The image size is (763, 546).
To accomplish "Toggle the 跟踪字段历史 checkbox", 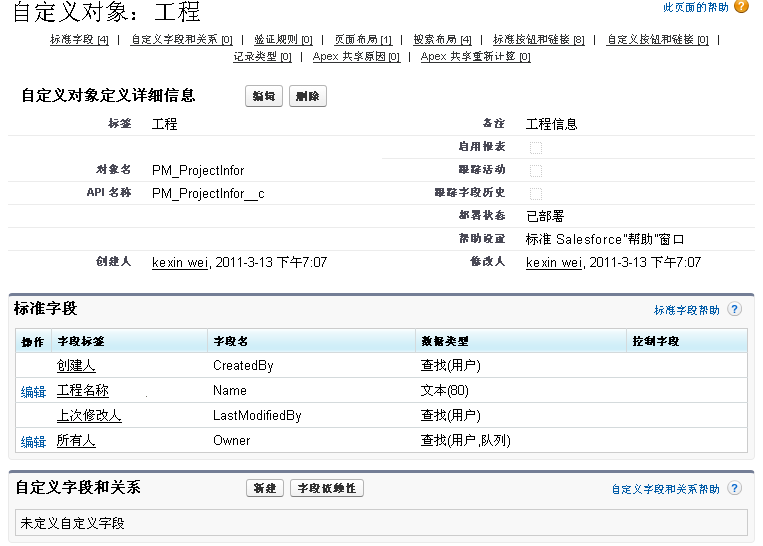I will [535, 194].
